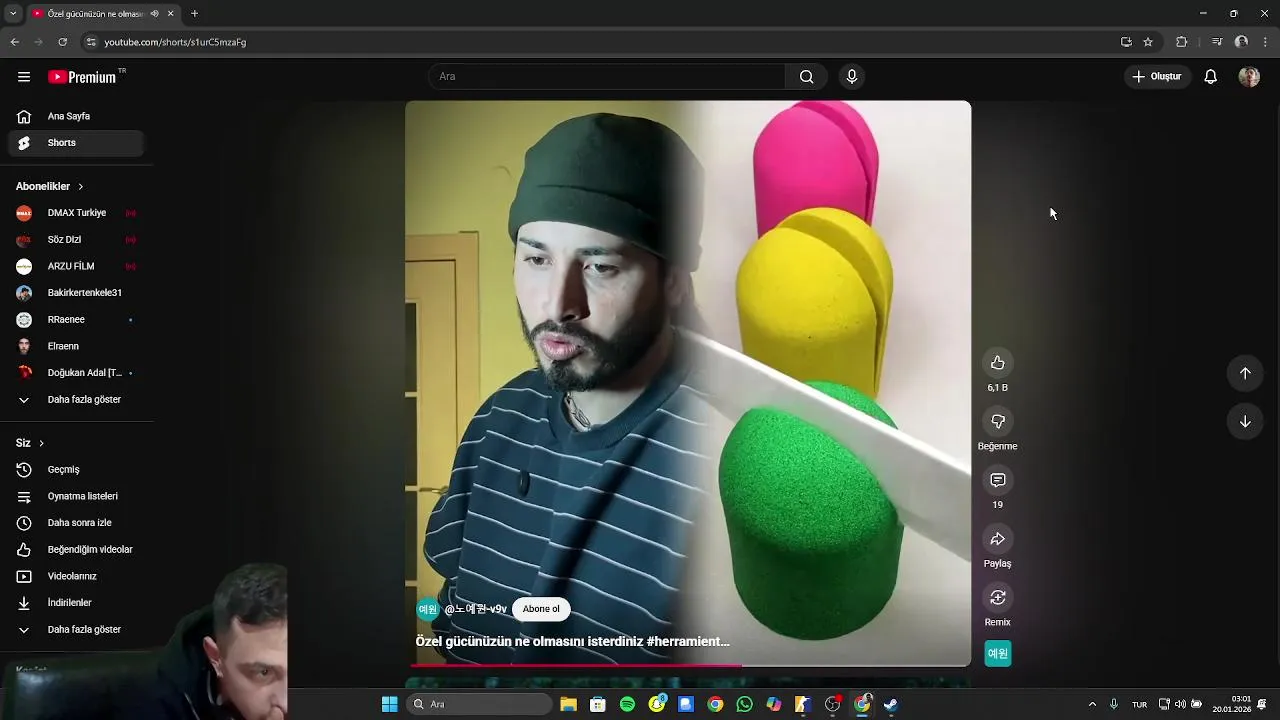
Task: Click the taskbar Ara search box
Action: click(x=479, y=704)
